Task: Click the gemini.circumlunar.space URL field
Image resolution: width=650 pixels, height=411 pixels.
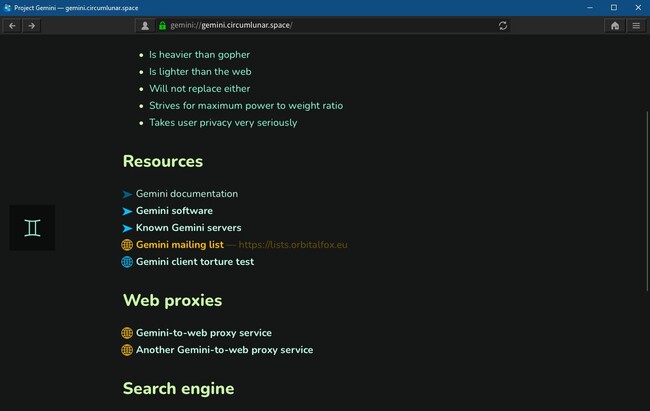Action: coord(332,25)
